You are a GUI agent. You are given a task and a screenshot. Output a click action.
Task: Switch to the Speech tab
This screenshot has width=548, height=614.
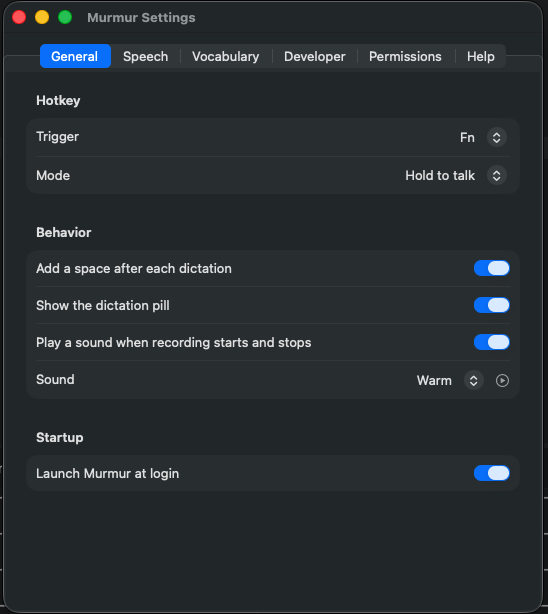point(146,56)
